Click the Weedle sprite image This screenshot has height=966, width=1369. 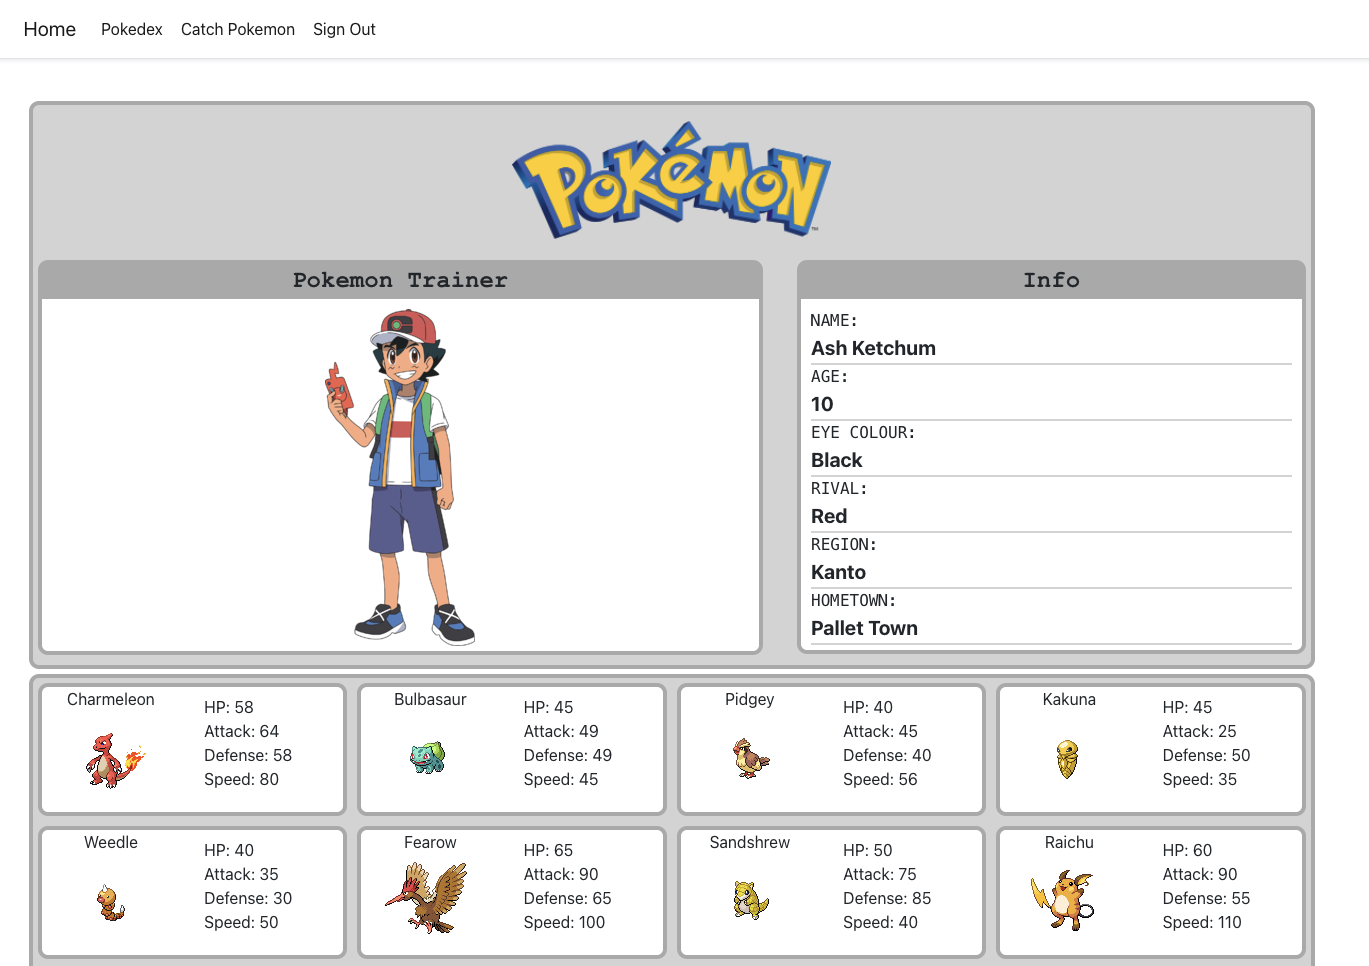(111, 903)
